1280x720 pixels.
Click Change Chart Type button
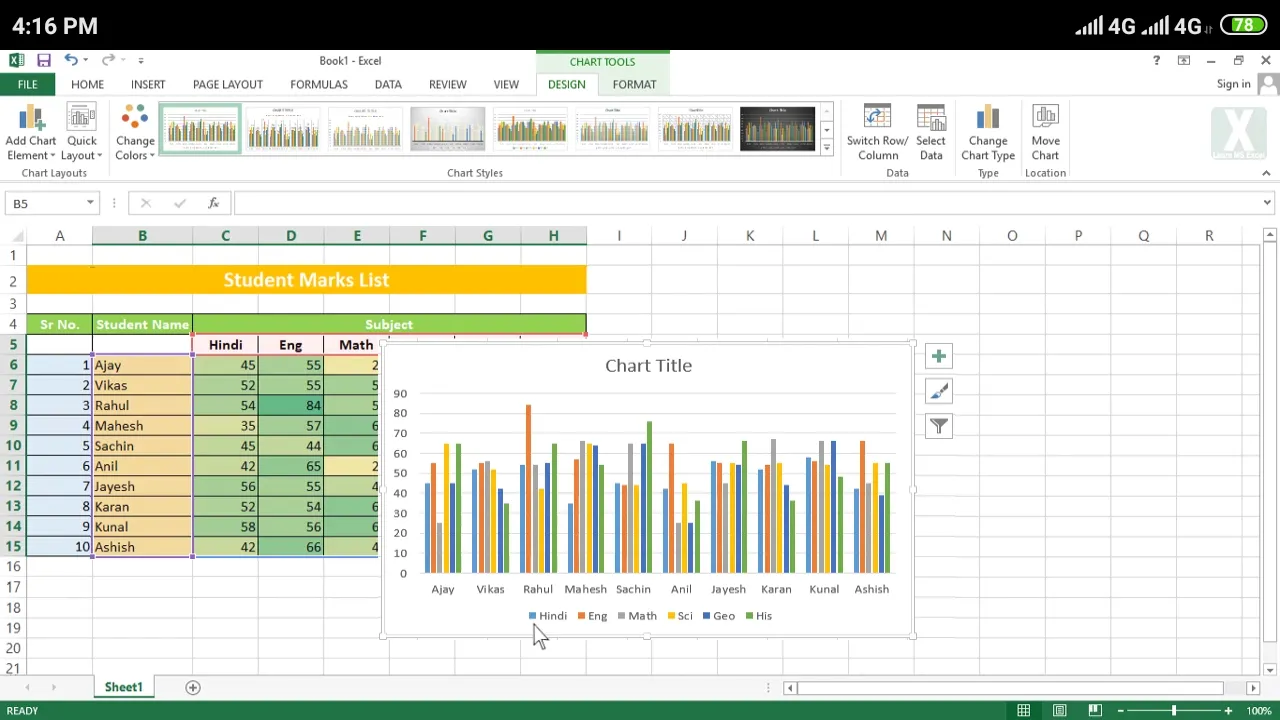(x=988, y=132)
